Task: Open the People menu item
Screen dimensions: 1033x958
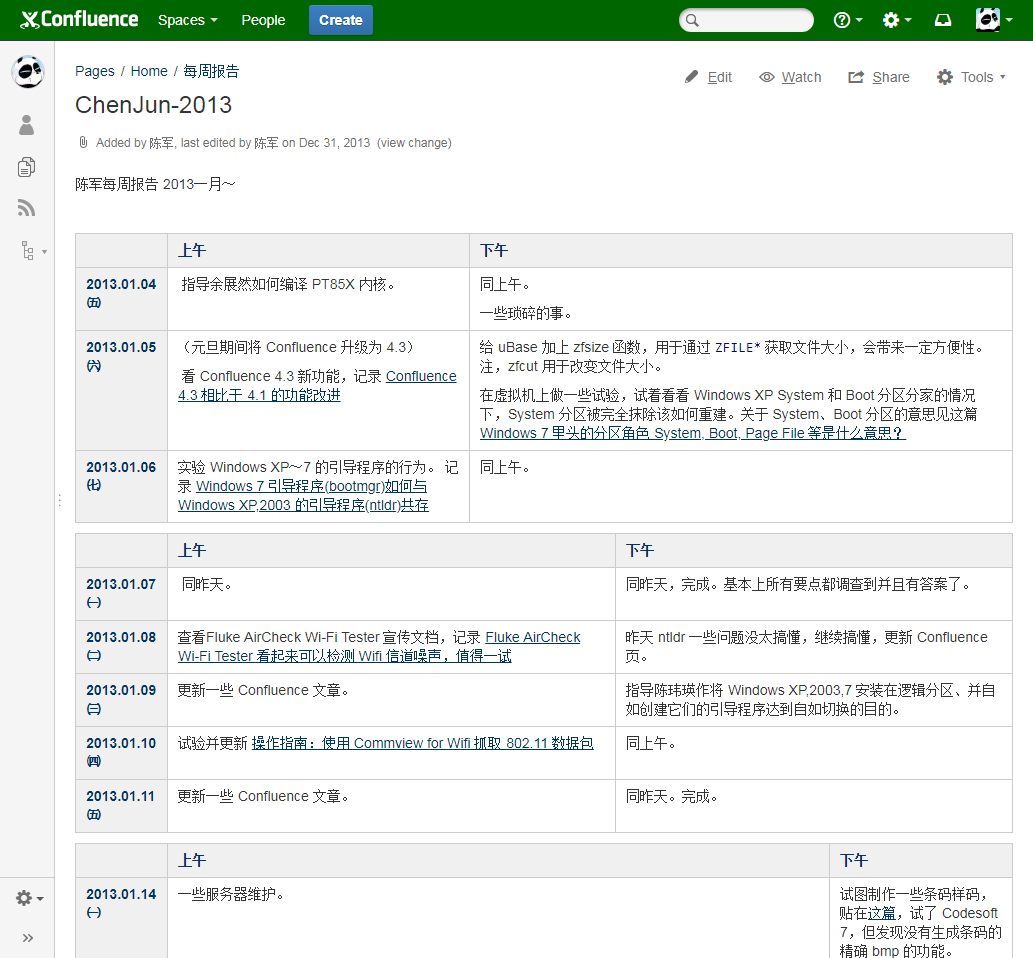Action: [x=263, y=20]
